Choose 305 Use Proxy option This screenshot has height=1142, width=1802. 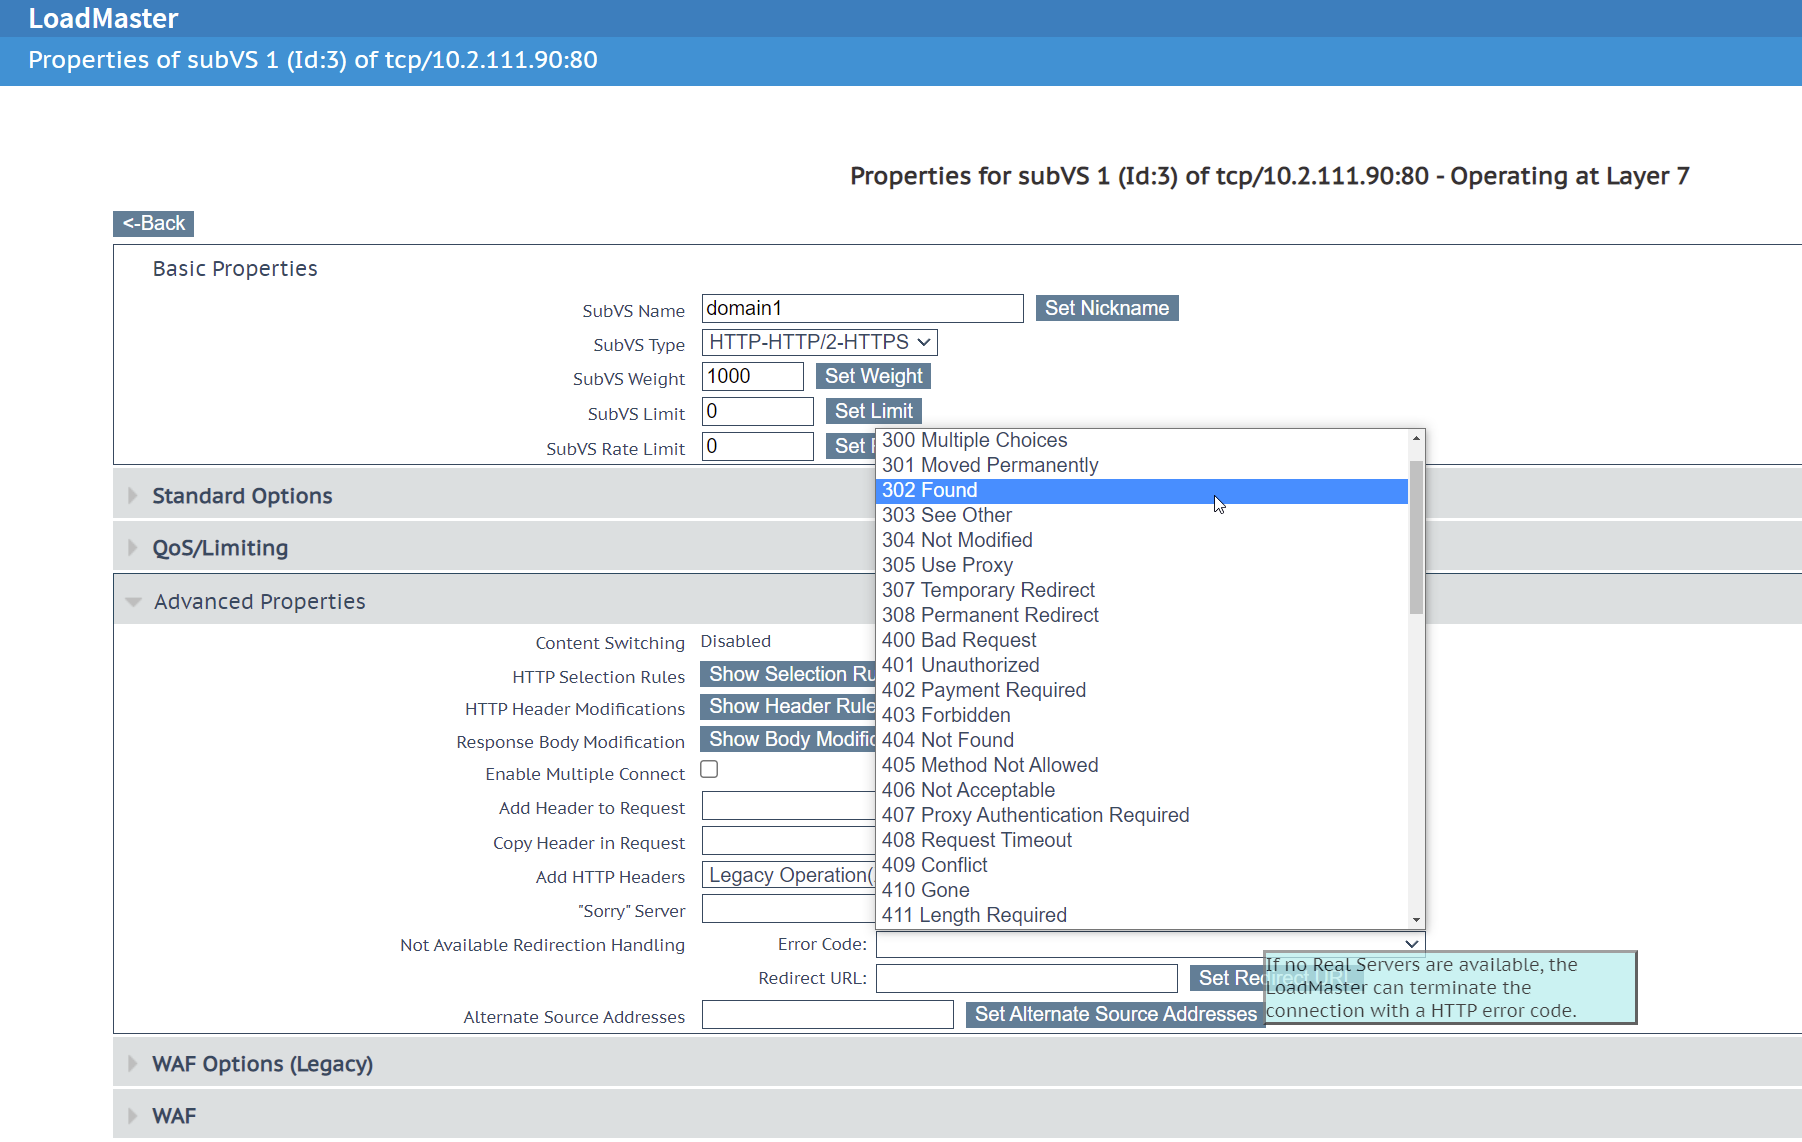click(x=1142, y=565)
